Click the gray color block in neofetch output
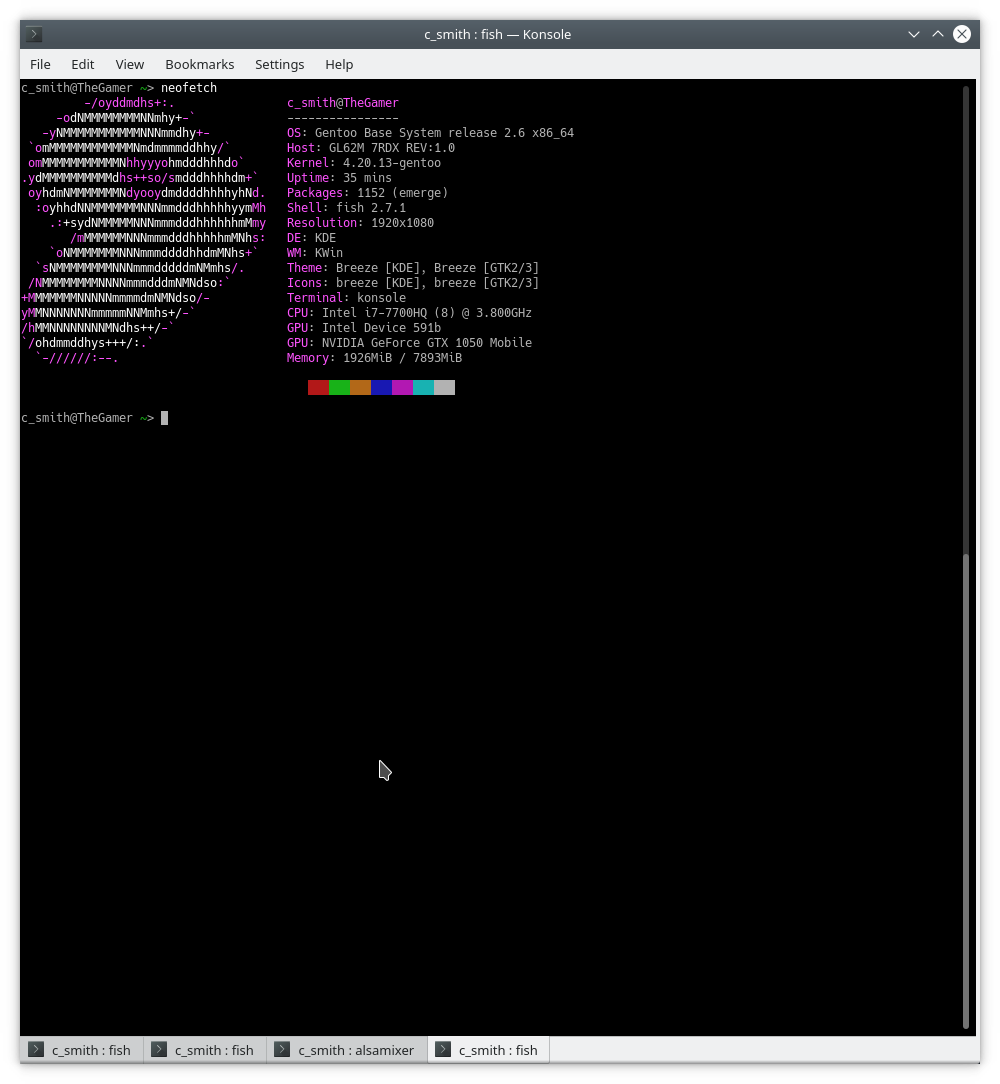The image size is (1000, 1084). coord(445,388)
